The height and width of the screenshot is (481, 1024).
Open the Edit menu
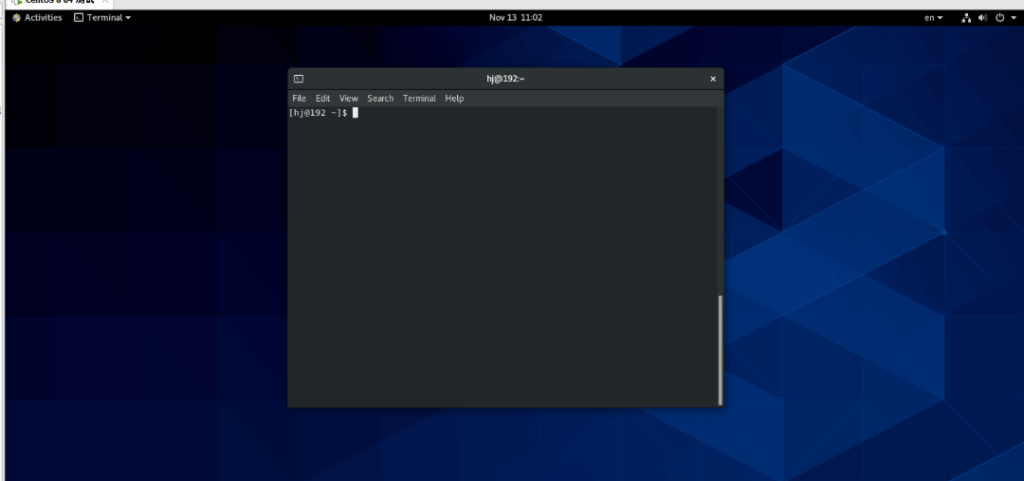pyautogui.click(x=323, y=99)
